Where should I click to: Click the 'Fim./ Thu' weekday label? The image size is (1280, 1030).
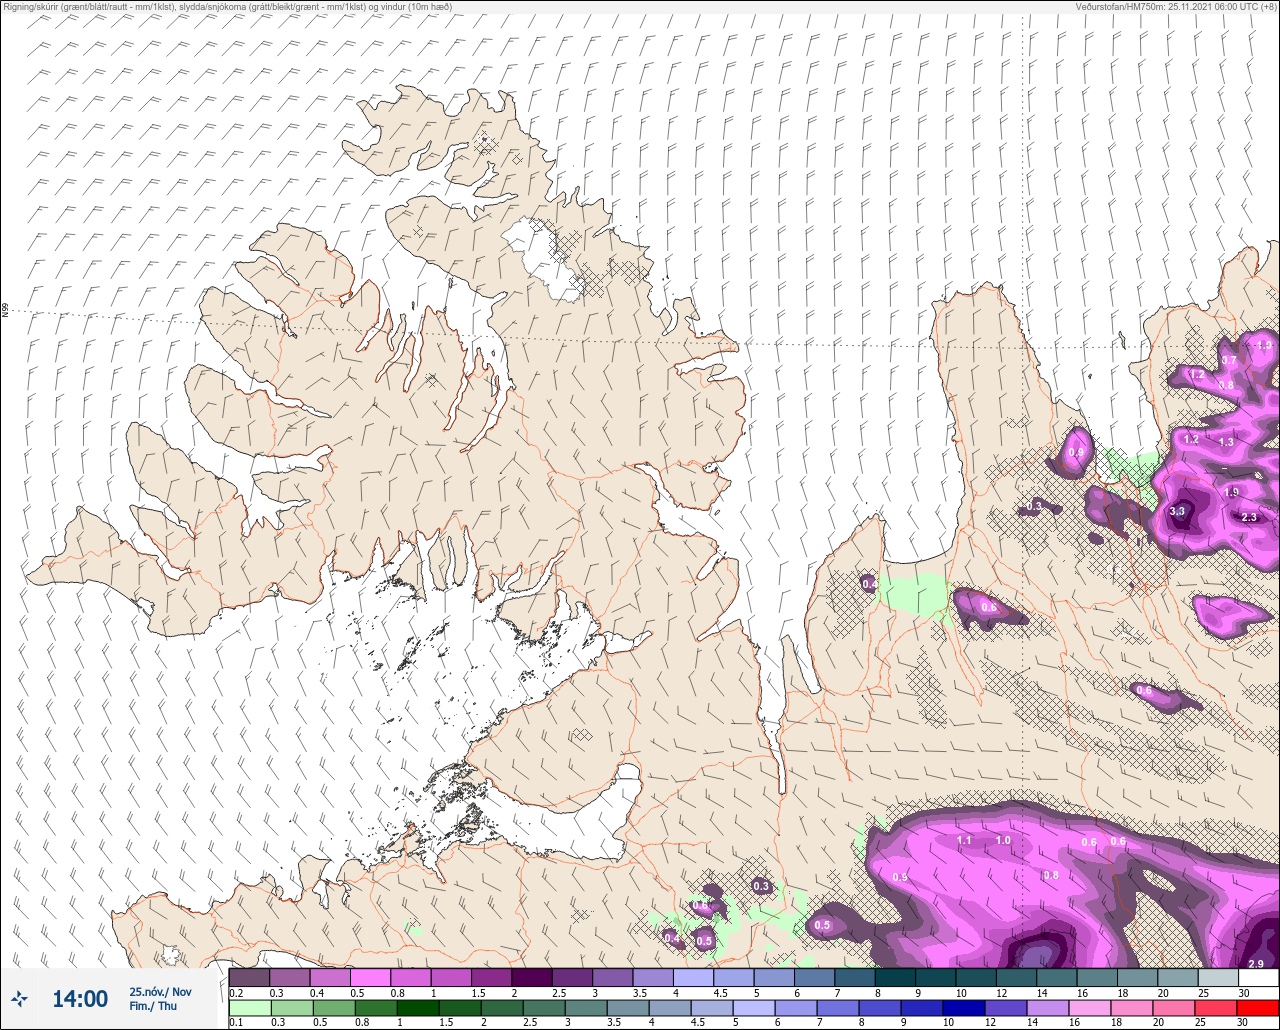click(x=153, y=1006)
